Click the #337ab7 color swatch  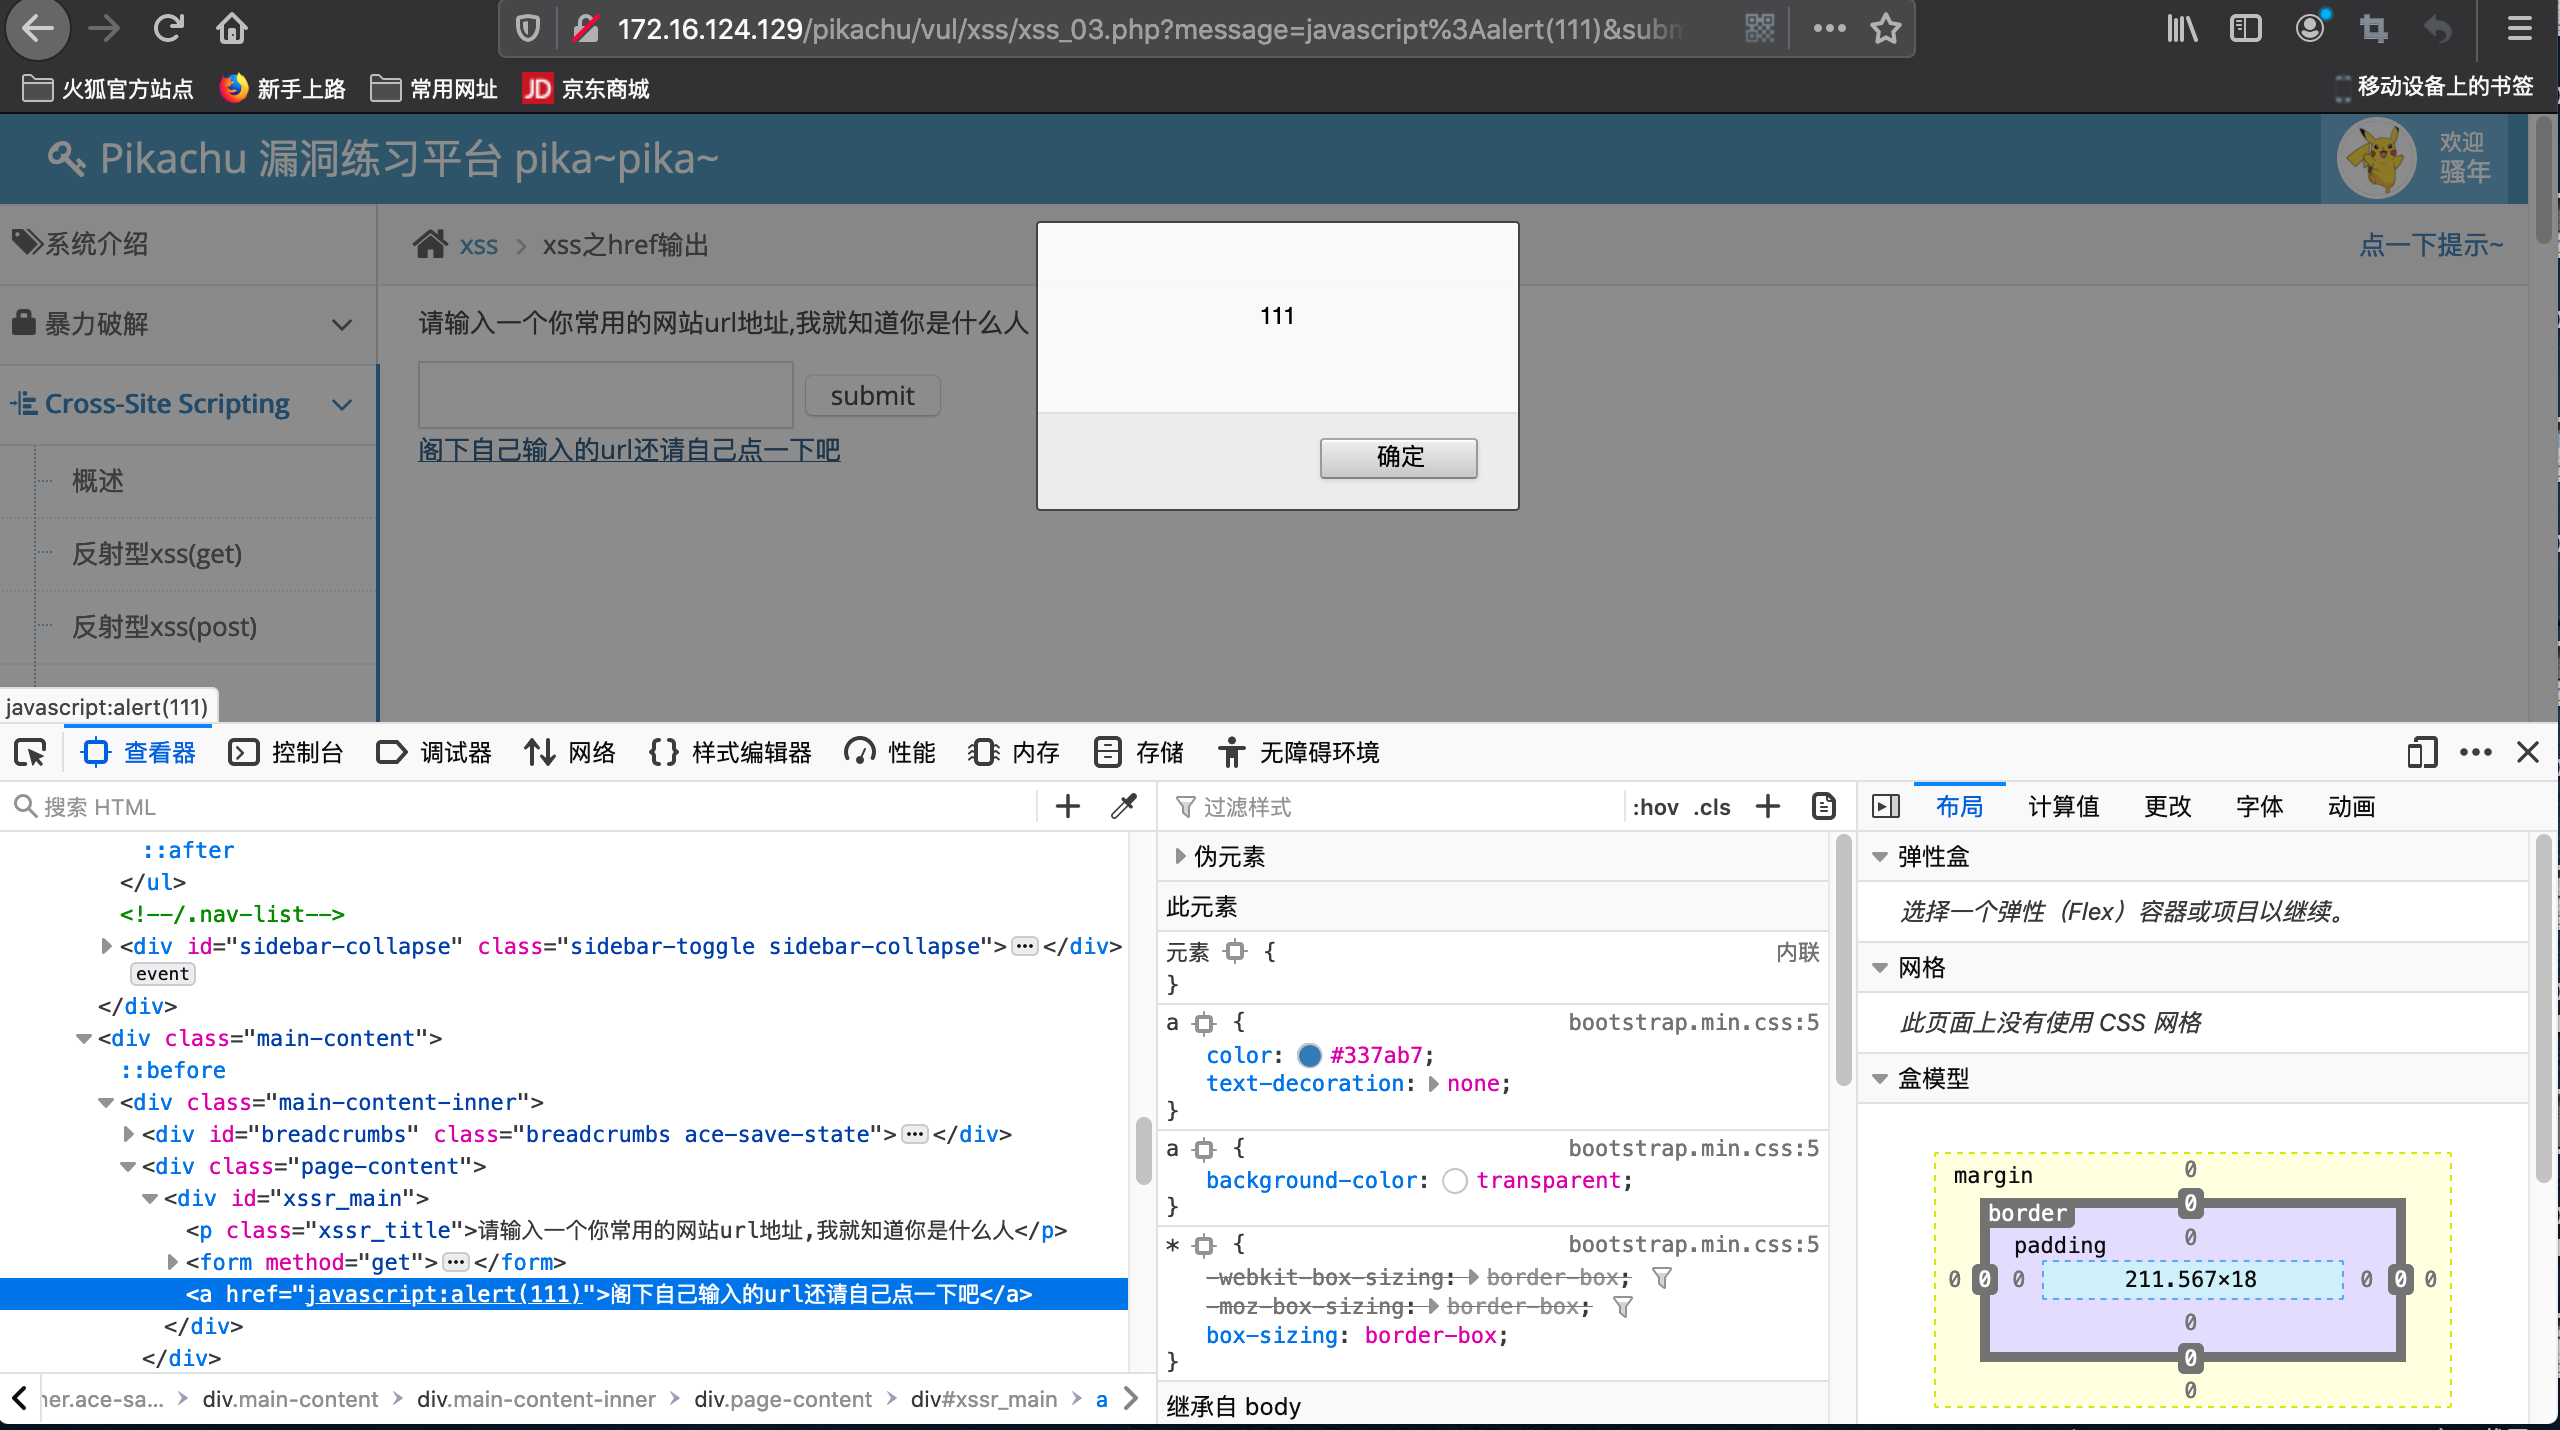click(1309, 1055)
